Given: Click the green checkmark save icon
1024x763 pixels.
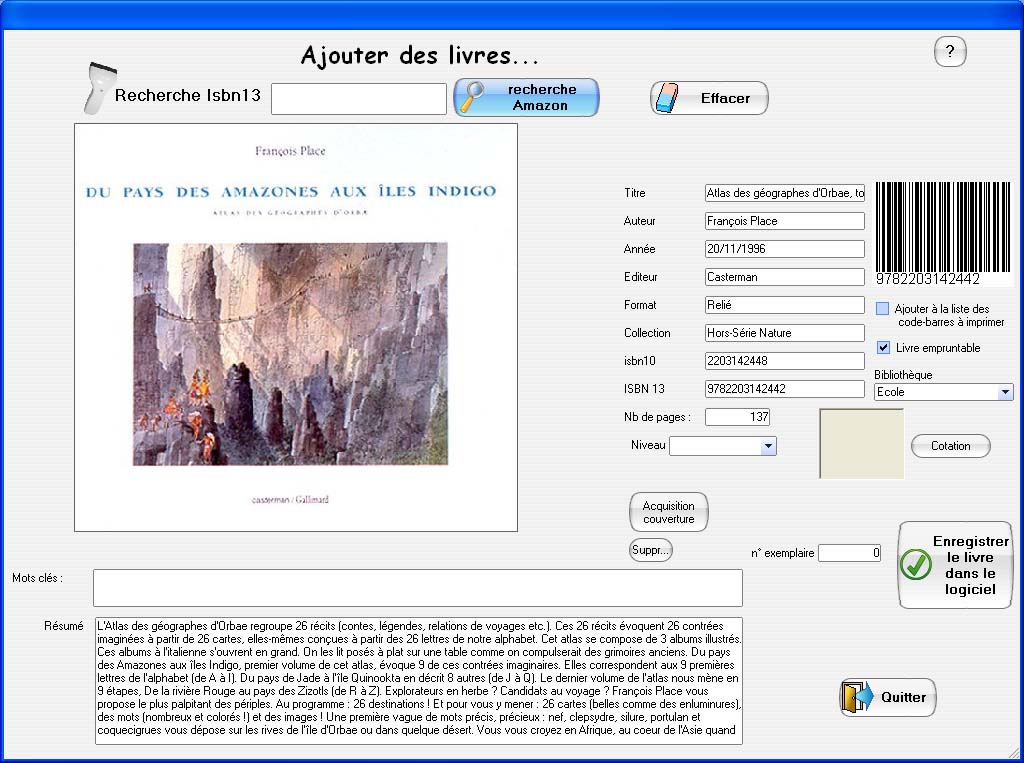Looking at the screenshot, I should (x=916, y=565).
